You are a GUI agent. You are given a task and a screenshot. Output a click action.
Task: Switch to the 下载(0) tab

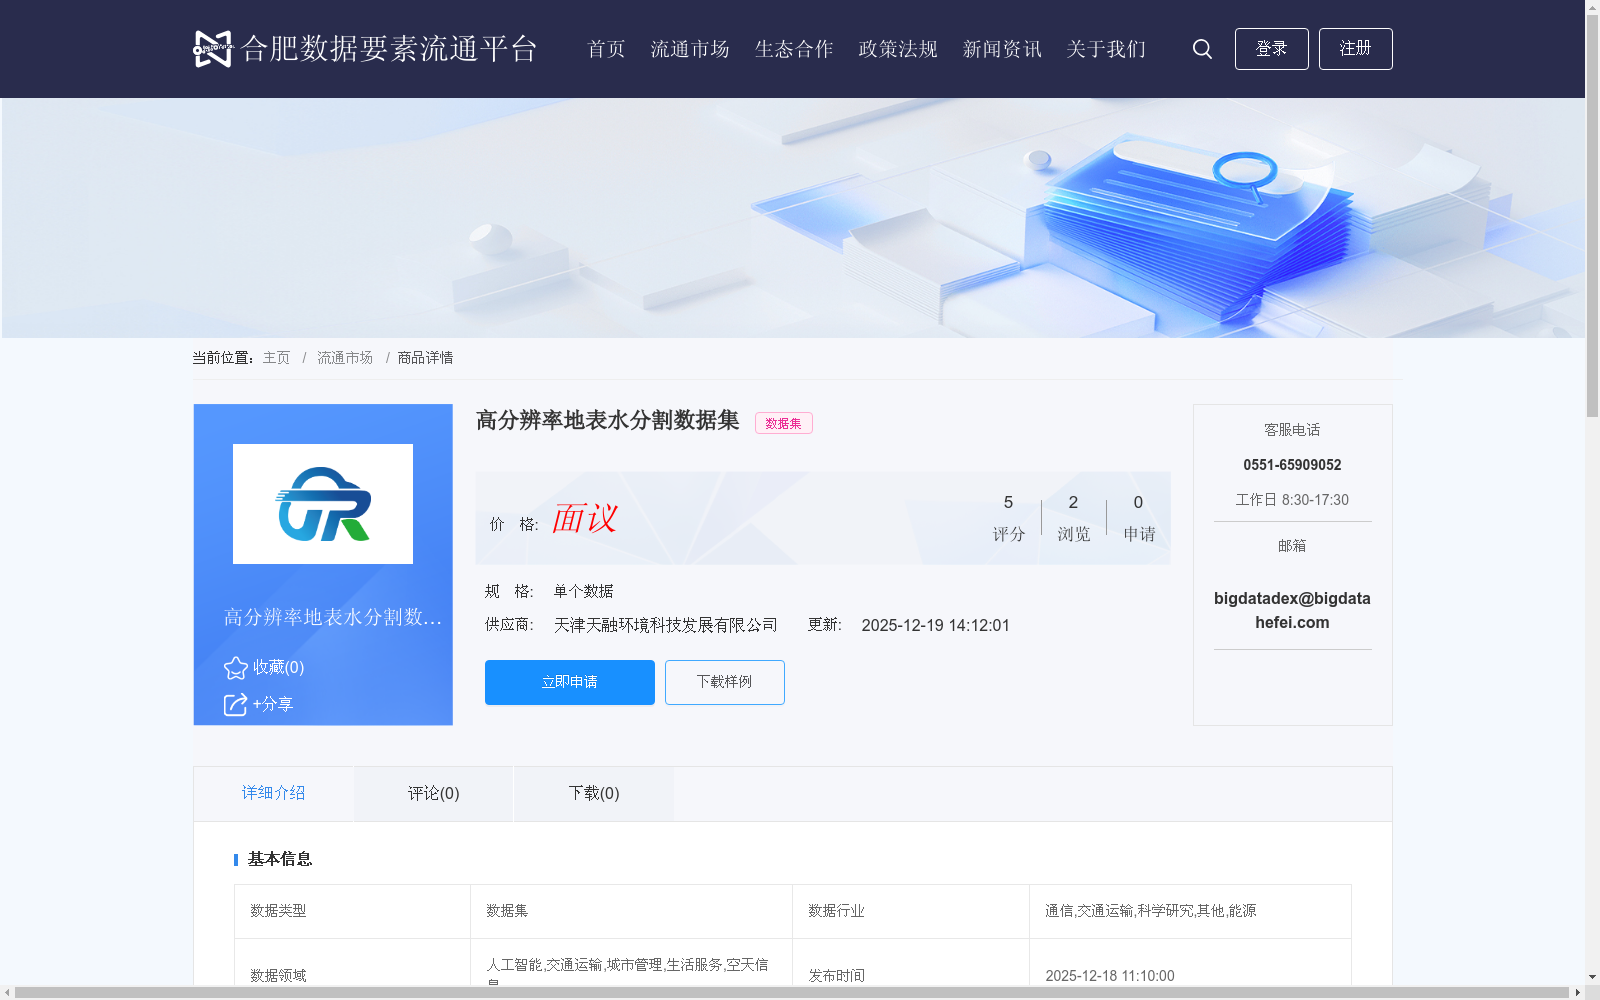click(x=594, y=794)
